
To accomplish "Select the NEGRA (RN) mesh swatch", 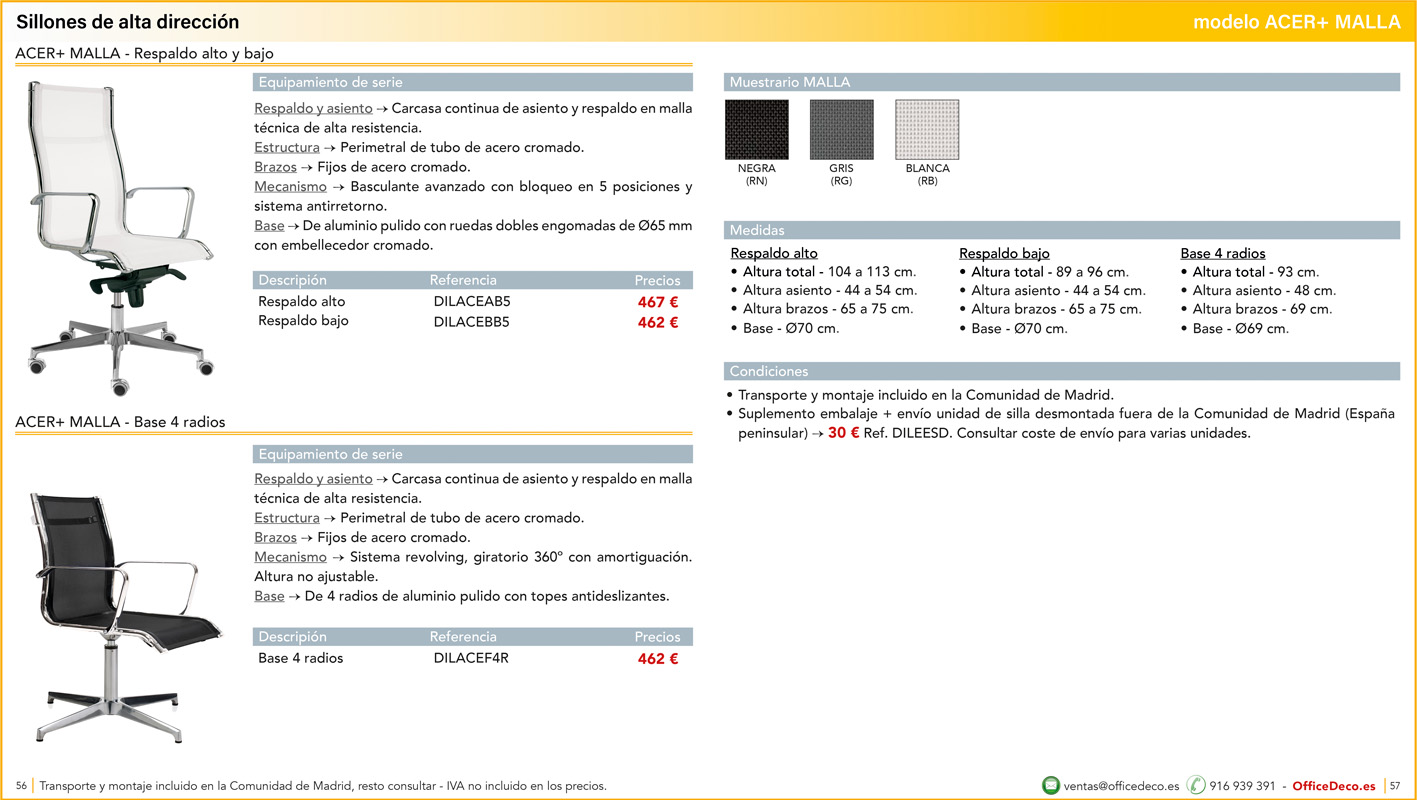I will point(756,130).
